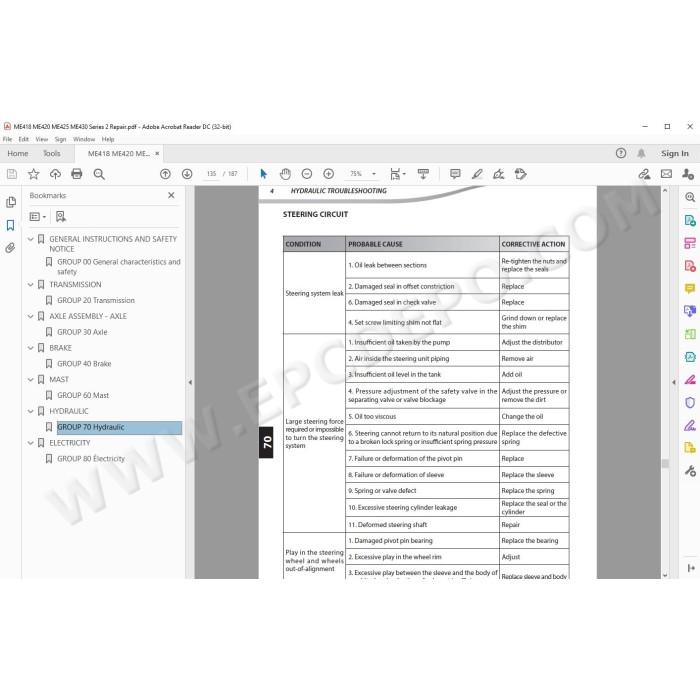
Task: Open zoom level dropdown arrow
Action: pos(374,174)
